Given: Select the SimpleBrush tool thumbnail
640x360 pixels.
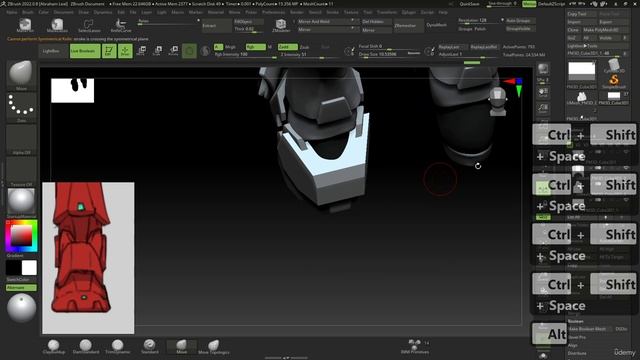Looking at the screenshot, I should pos(613,81).
